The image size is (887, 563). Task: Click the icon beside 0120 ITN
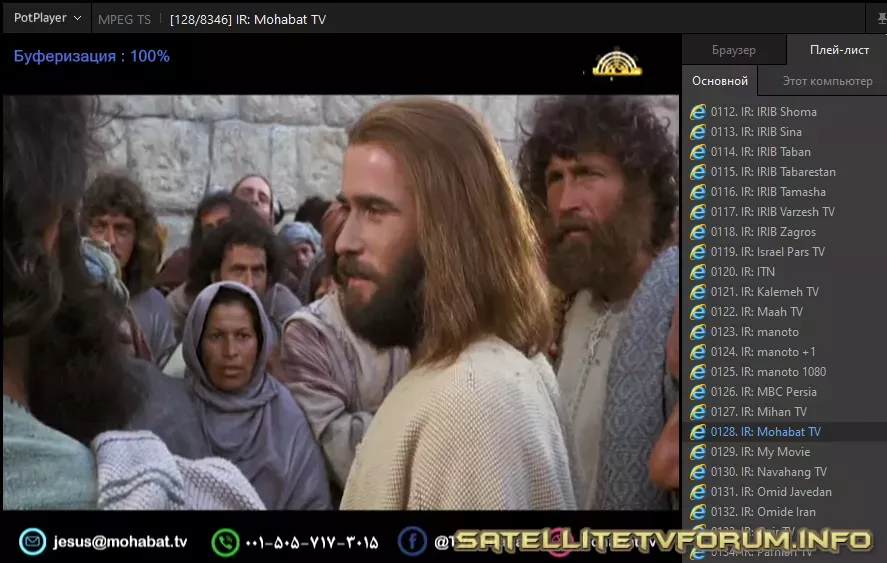coord(698,272)
